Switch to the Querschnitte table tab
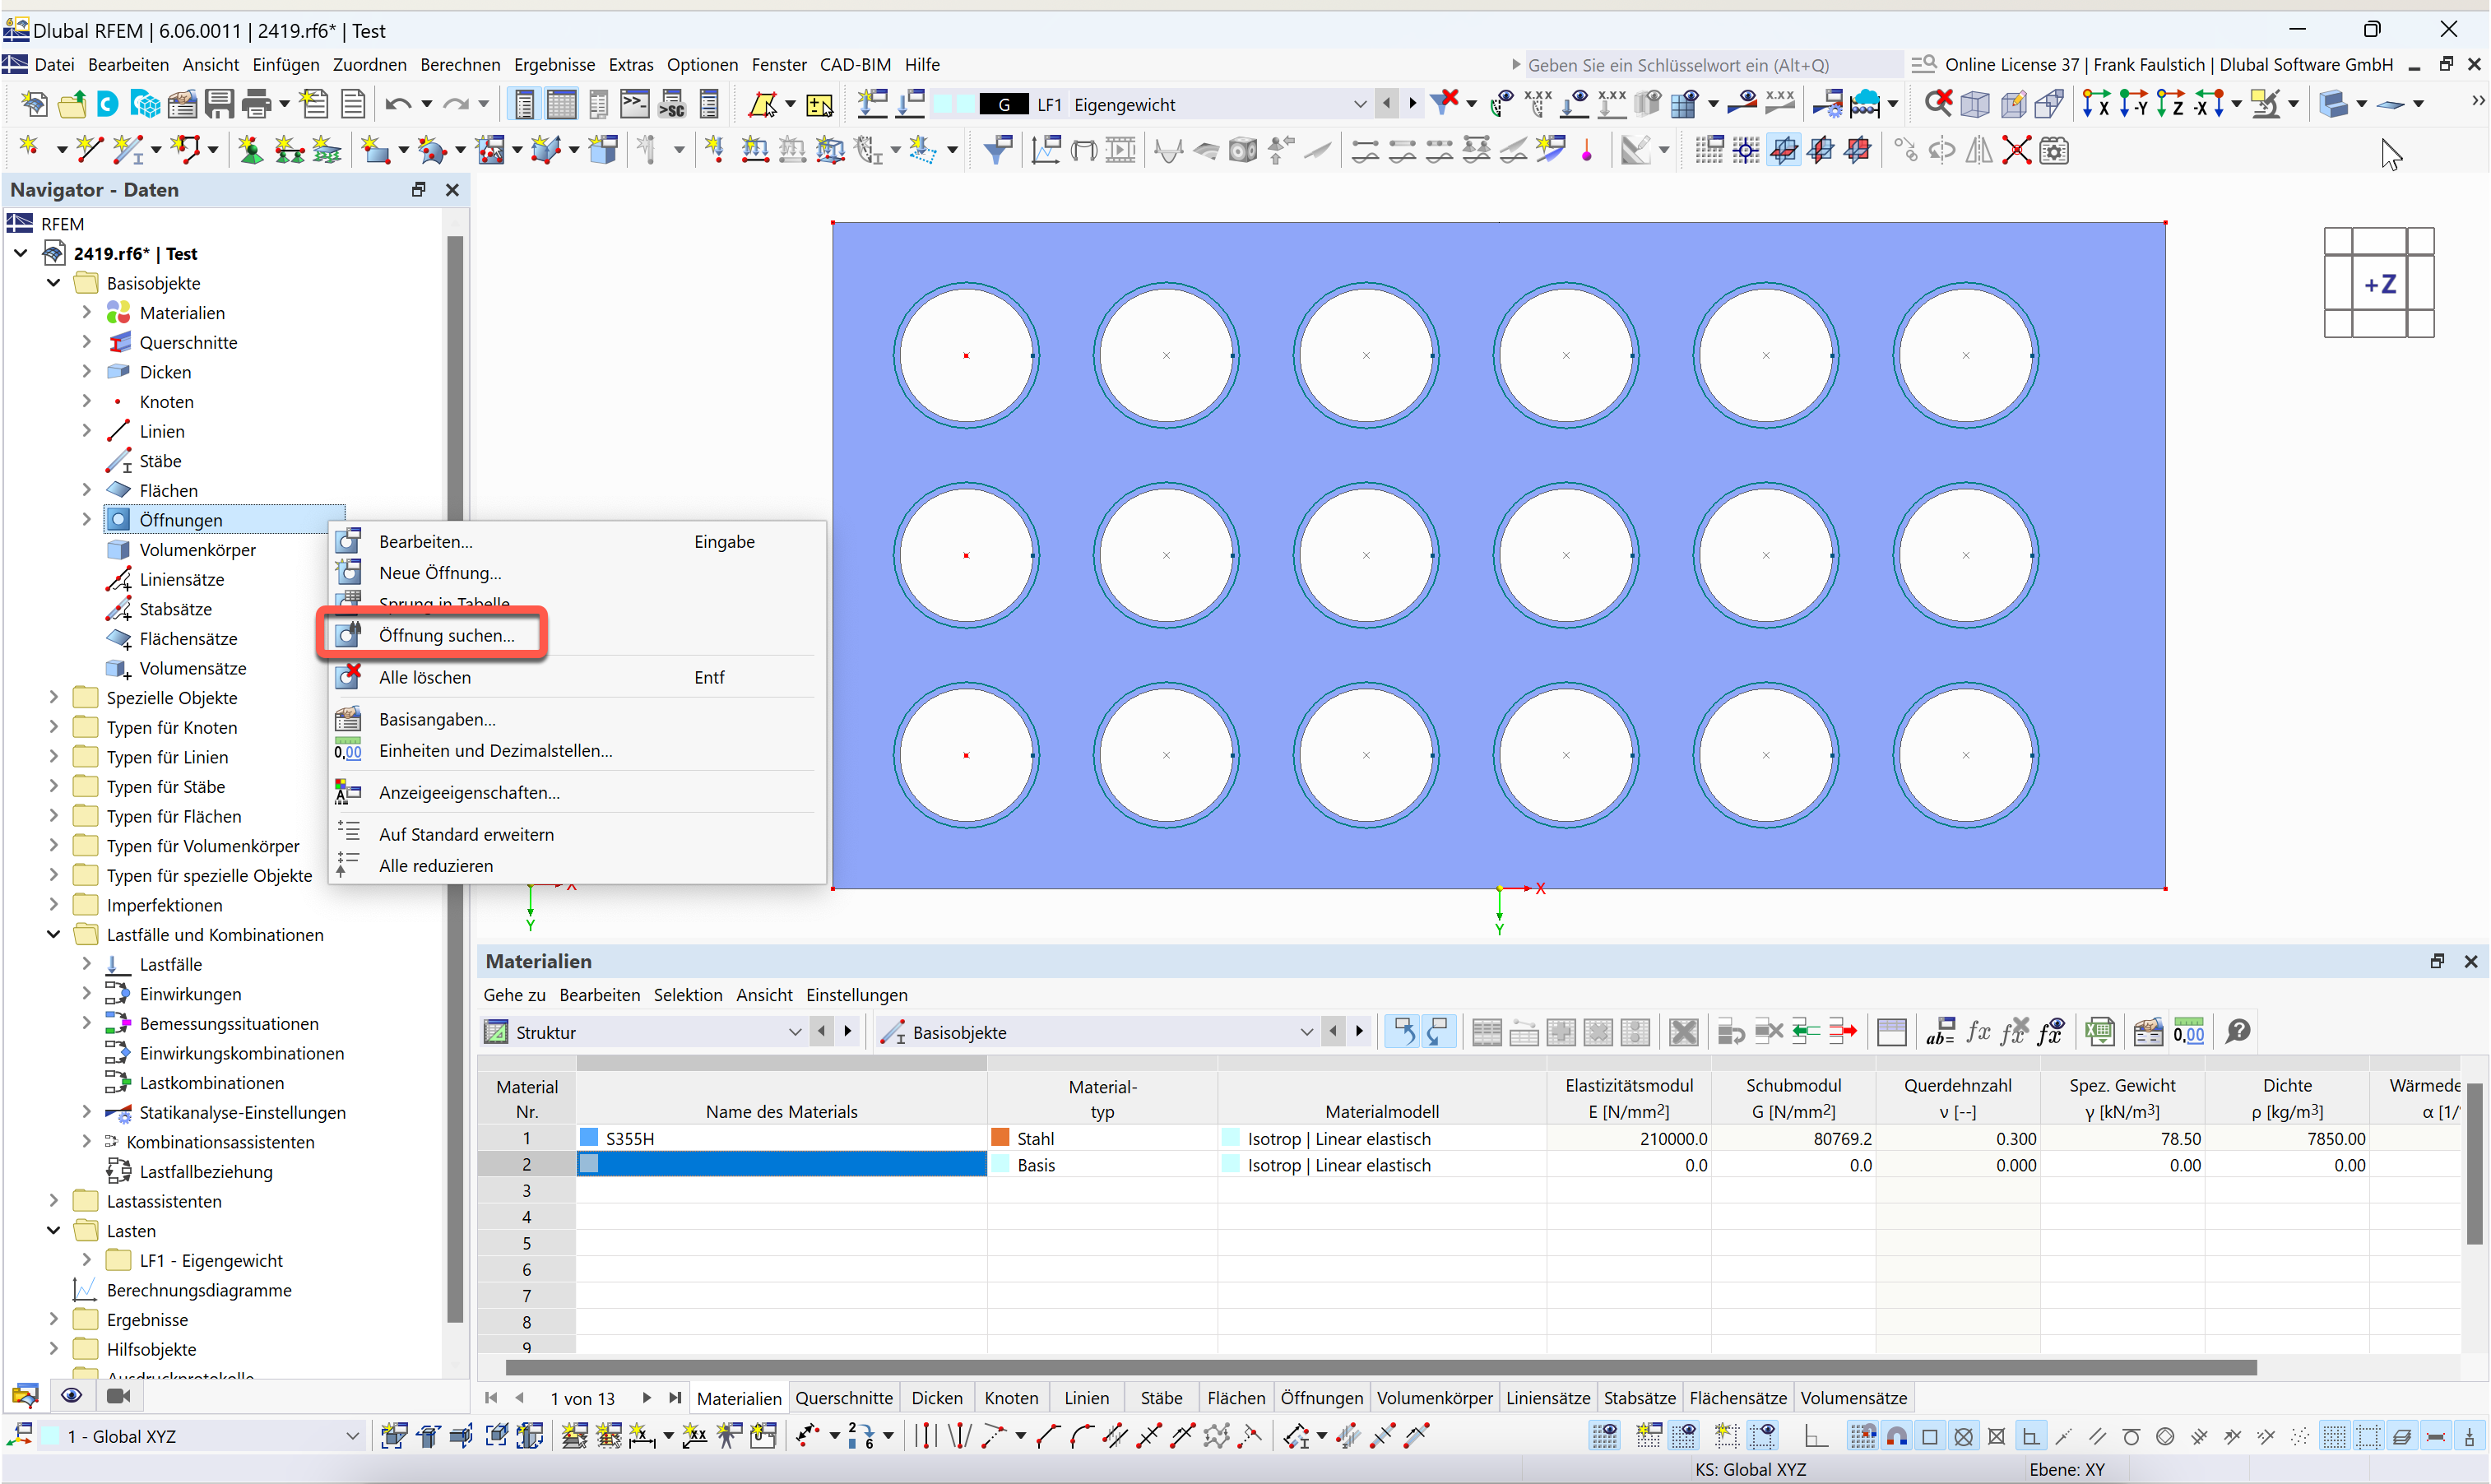The width and height of the screenshot is (2491, 1484). pos(844,1397)
